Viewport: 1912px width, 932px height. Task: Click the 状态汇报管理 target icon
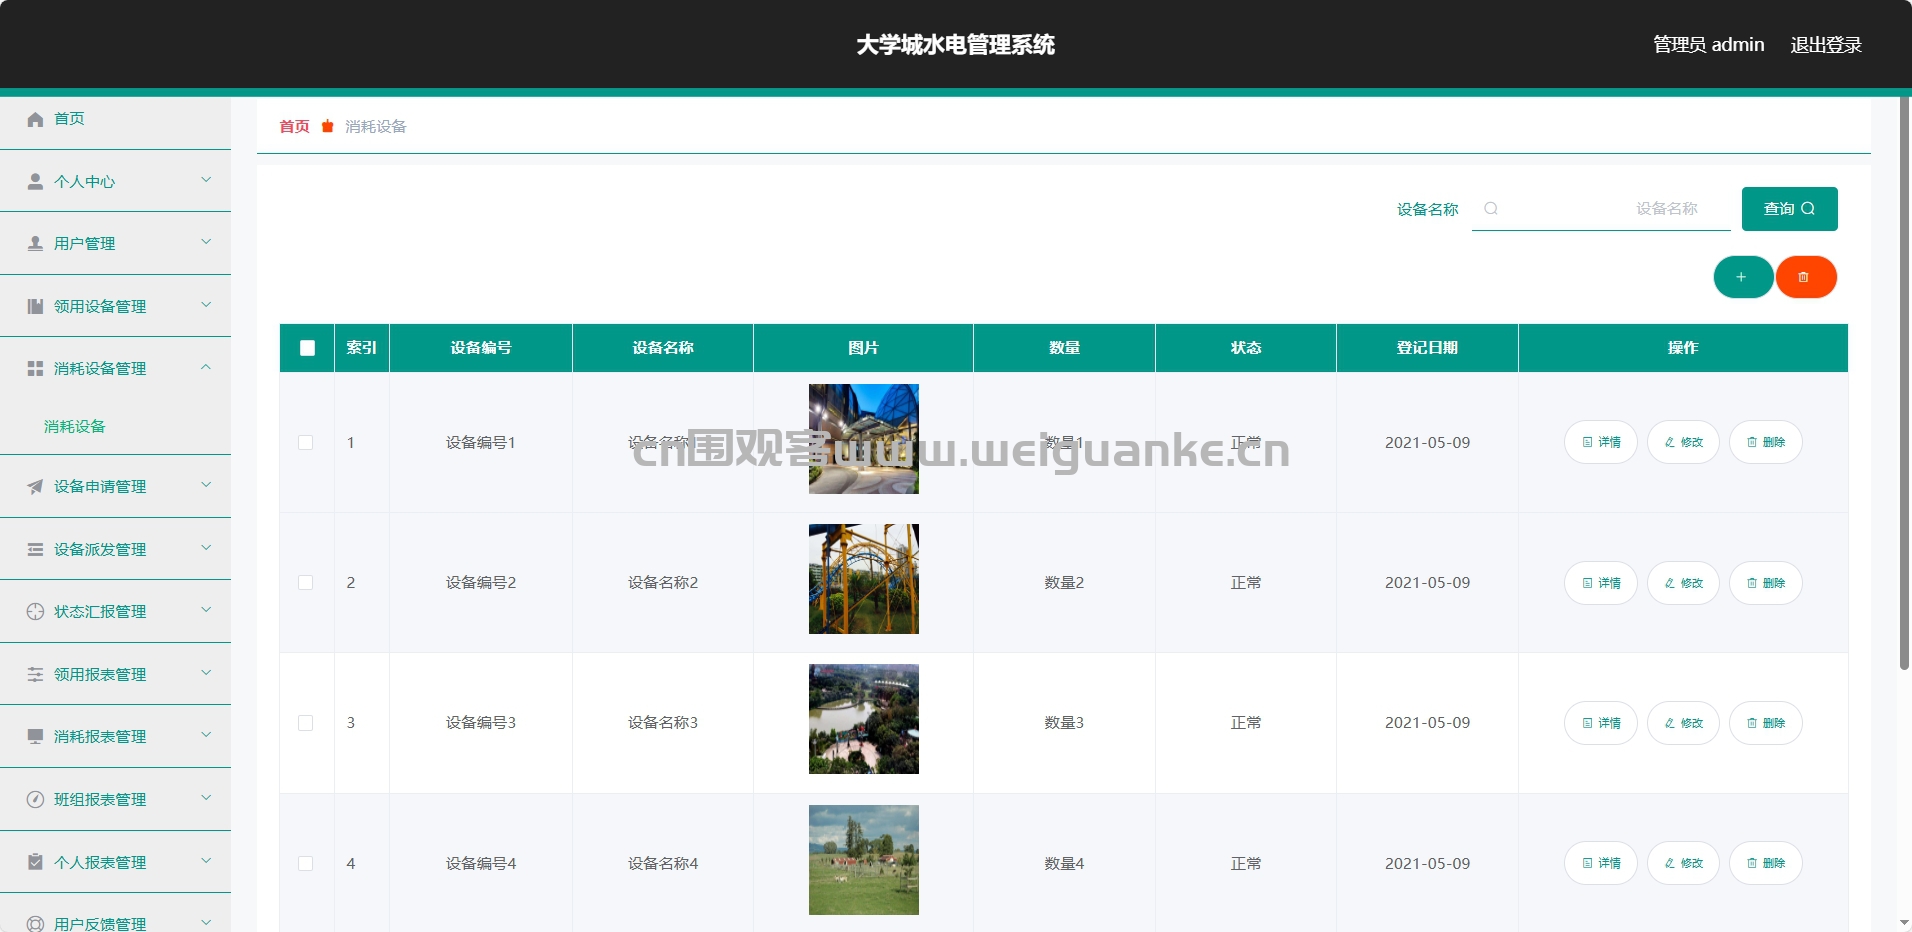click(35, 611)
